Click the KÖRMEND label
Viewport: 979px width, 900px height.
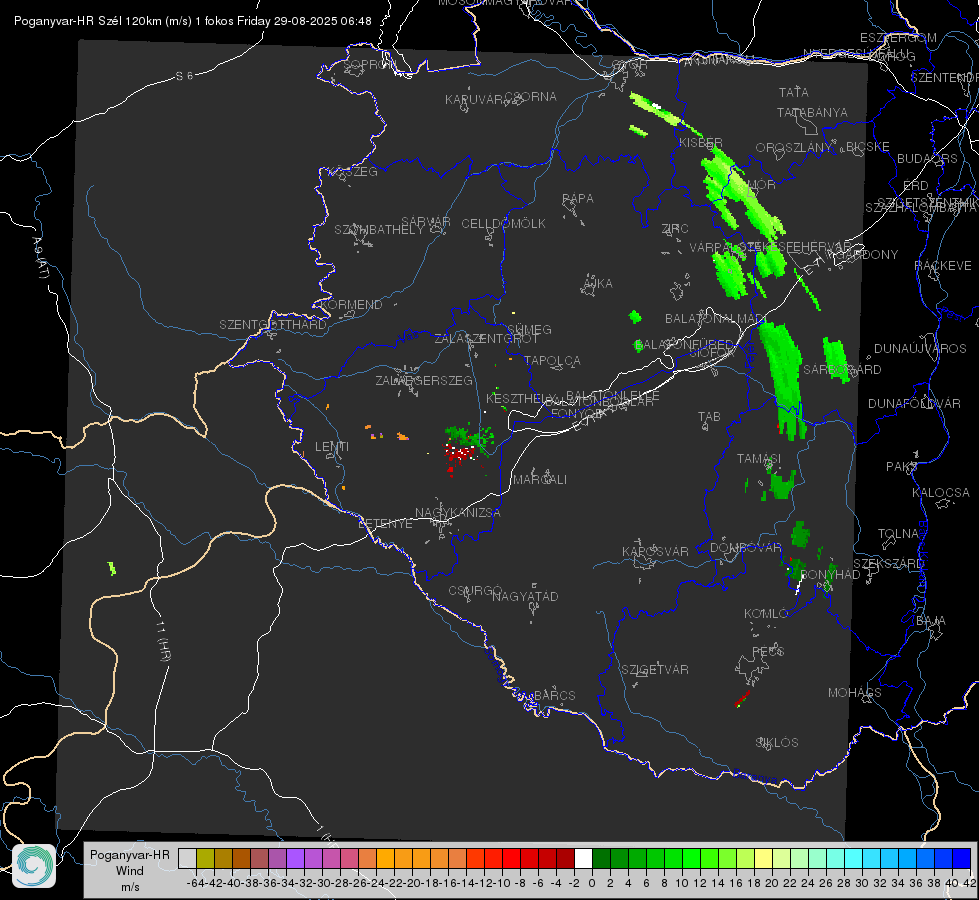350,305
